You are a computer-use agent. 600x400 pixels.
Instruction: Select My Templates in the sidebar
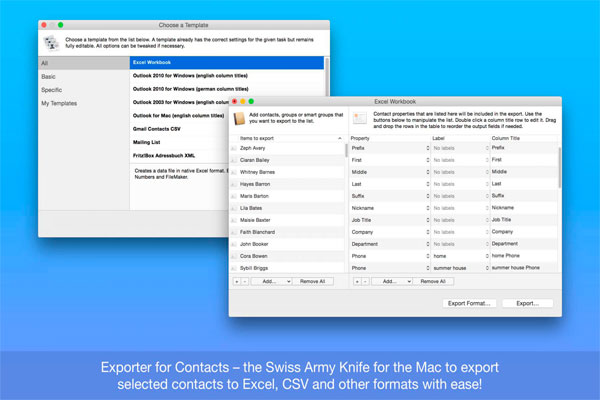pos(58,103)
